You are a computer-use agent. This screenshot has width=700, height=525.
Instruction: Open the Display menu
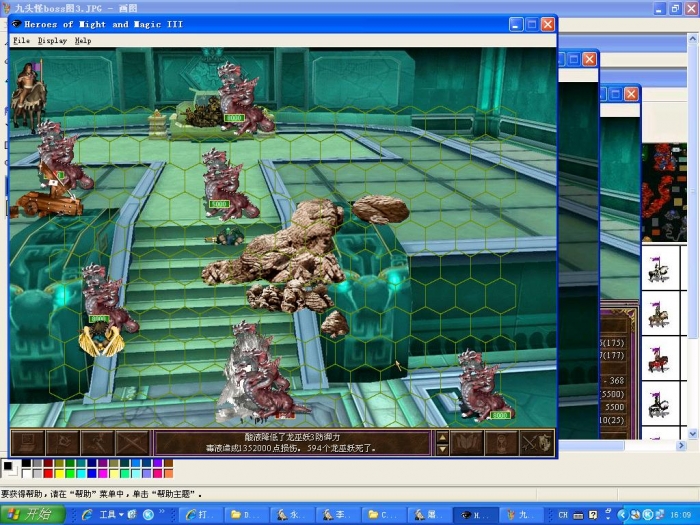coord(52,41)
